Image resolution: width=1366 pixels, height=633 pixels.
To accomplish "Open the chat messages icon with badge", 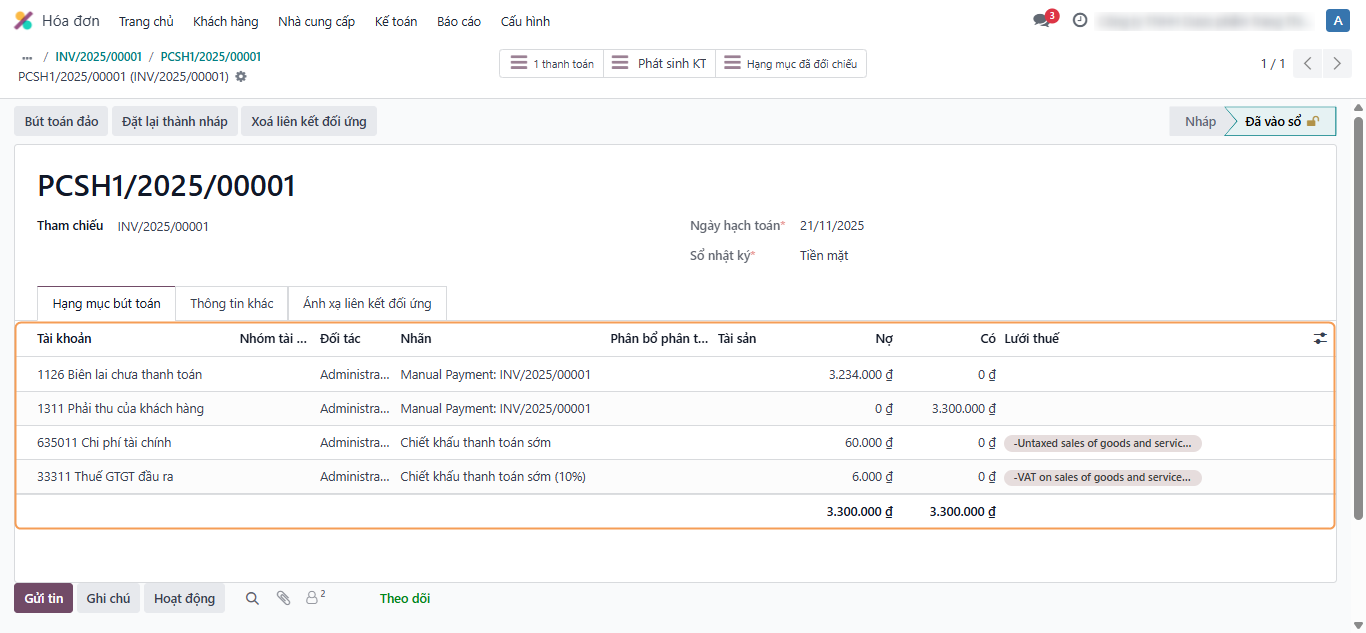I will click(x=1042, y=20).
